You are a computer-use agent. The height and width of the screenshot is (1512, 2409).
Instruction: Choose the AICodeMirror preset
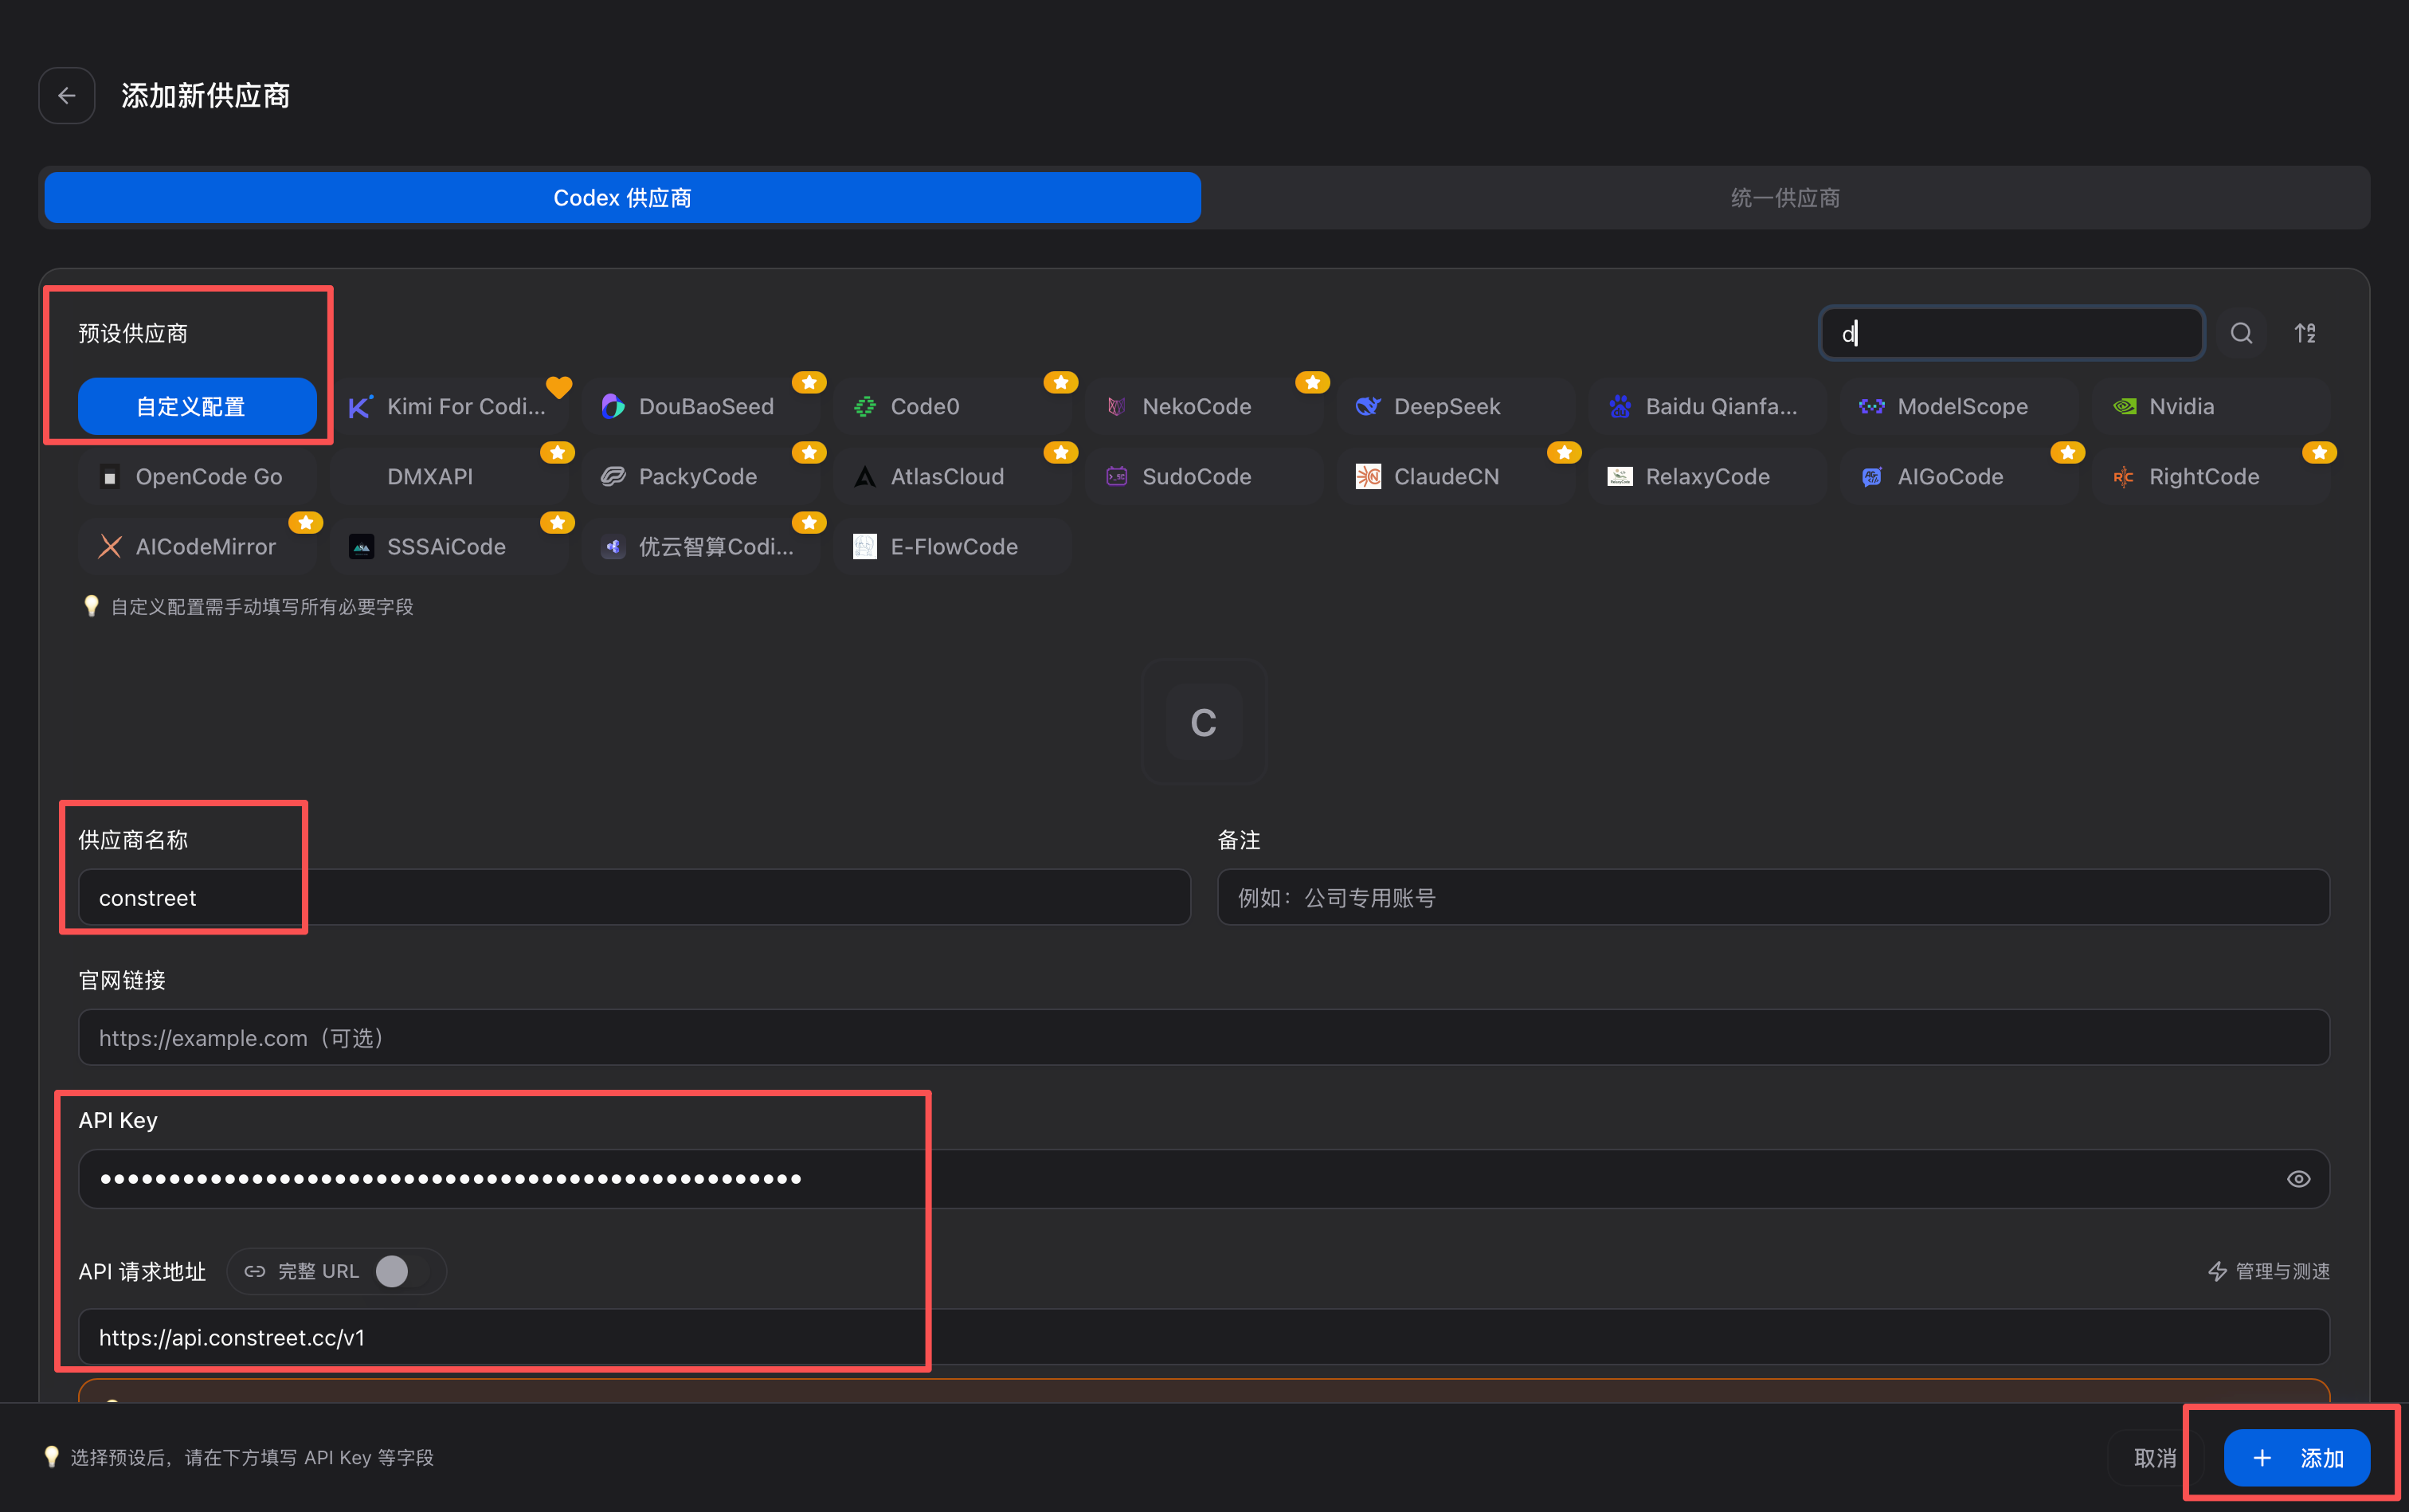click(197, 546)
